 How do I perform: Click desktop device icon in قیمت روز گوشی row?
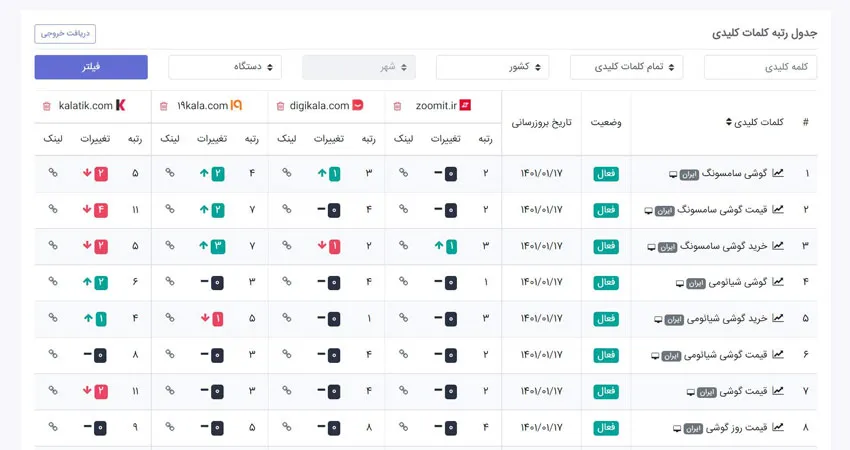pos(677,428)
